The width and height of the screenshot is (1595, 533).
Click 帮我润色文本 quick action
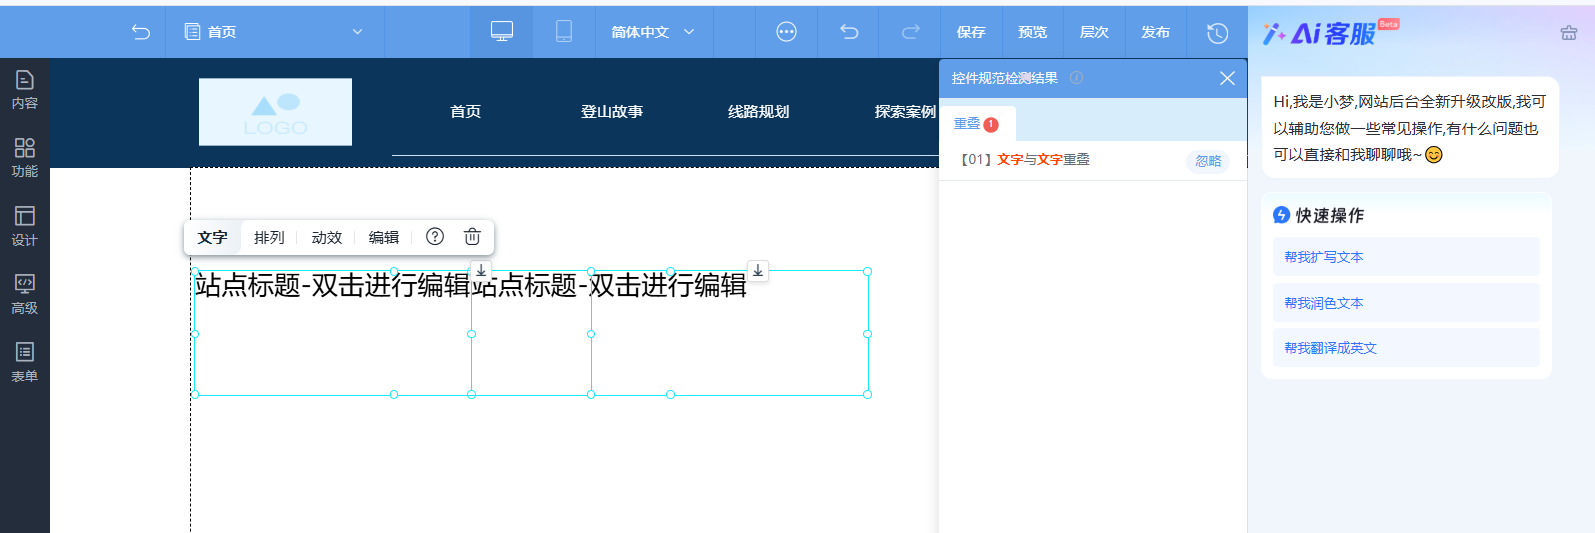click(1406, 303)
